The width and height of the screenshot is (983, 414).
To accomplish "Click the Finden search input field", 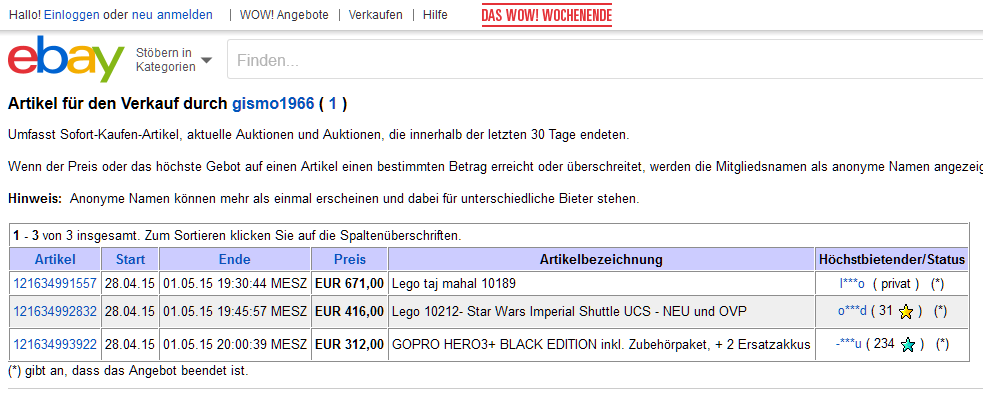I will [604, 60].
